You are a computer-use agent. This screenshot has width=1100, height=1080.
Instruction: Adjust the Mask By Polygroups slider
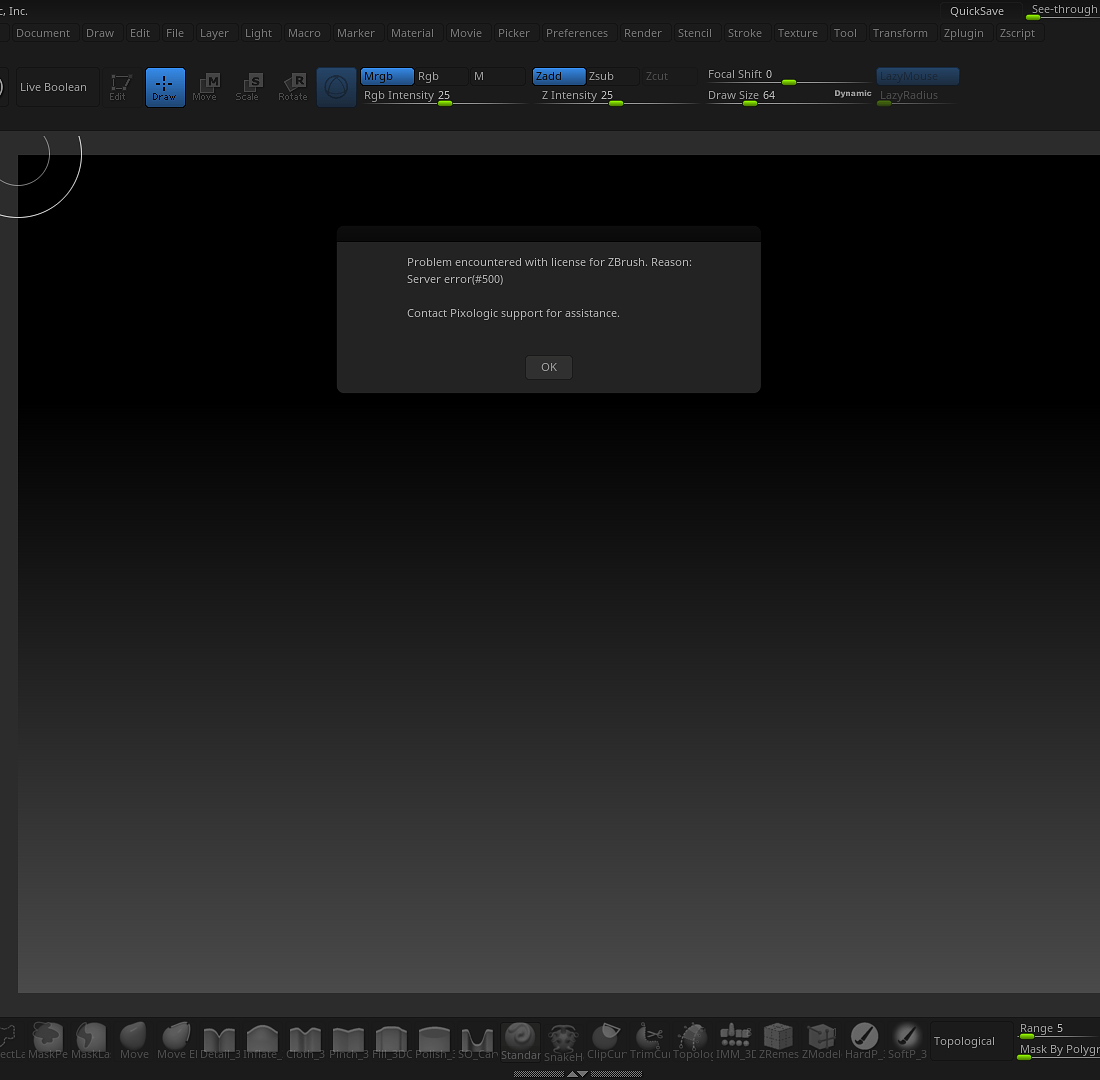[1058, 1051]
